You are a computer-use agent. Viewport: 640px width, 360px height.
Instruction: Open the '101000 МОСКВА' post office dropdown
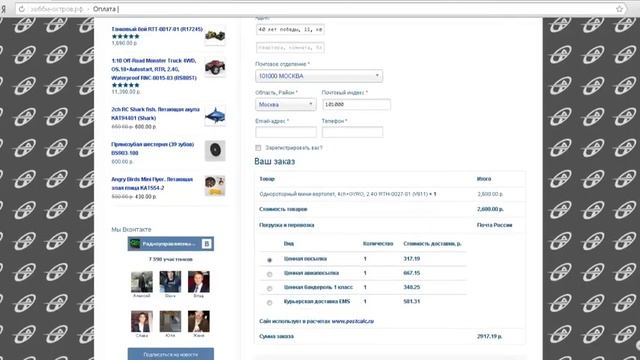point(319,76)
